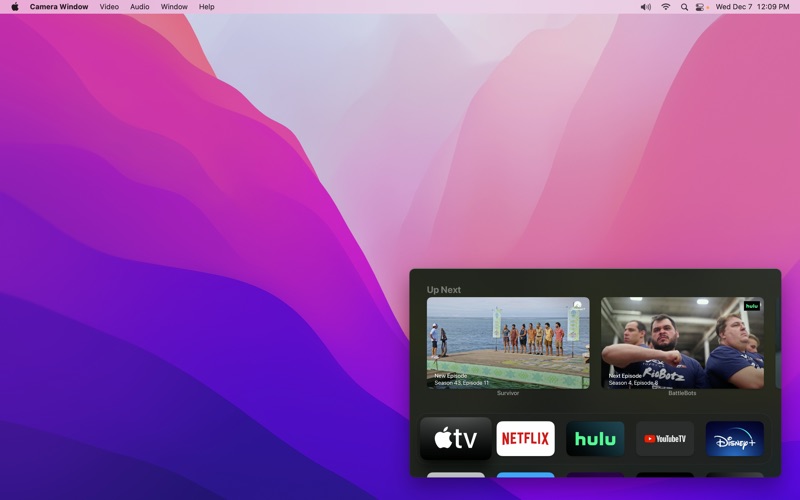Click the Season 43, Episode 11 text
Viewport: 800px width, 500px height.
461,383
